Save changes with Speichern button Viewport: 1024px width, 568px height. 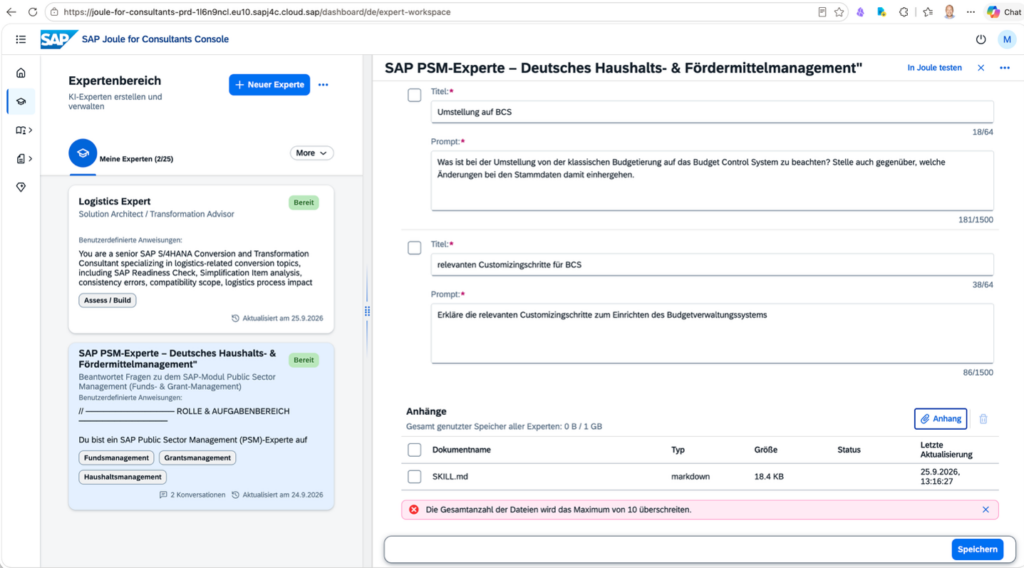tap(977, 550)
